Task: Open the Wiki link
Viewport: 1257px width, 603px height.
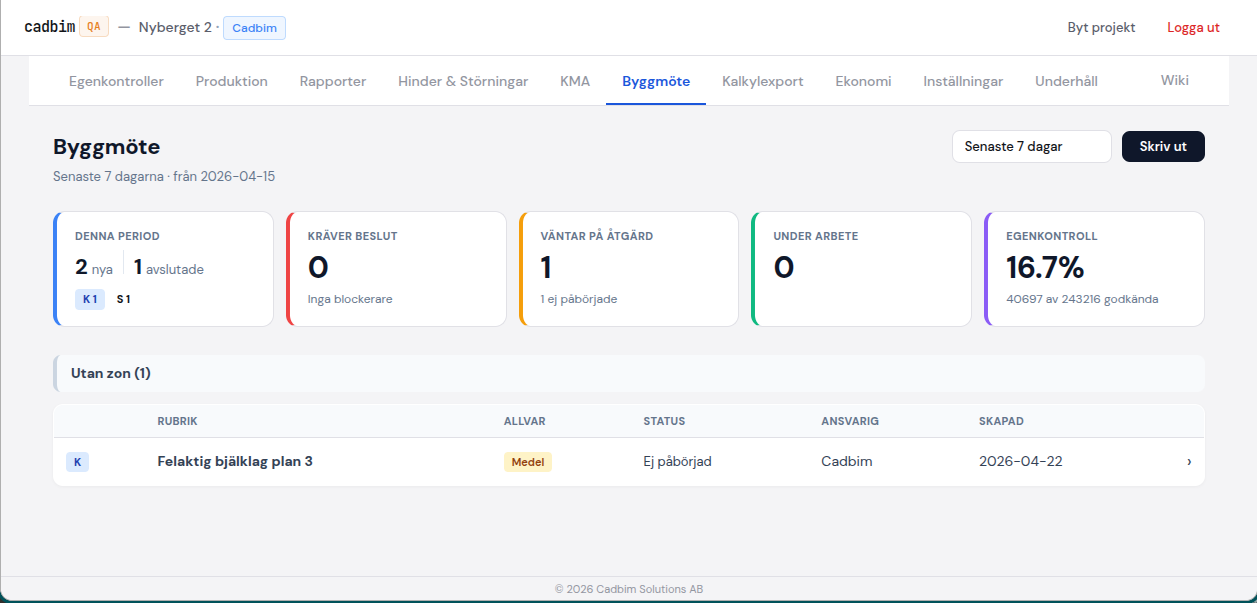Action: pos(1174,80)
